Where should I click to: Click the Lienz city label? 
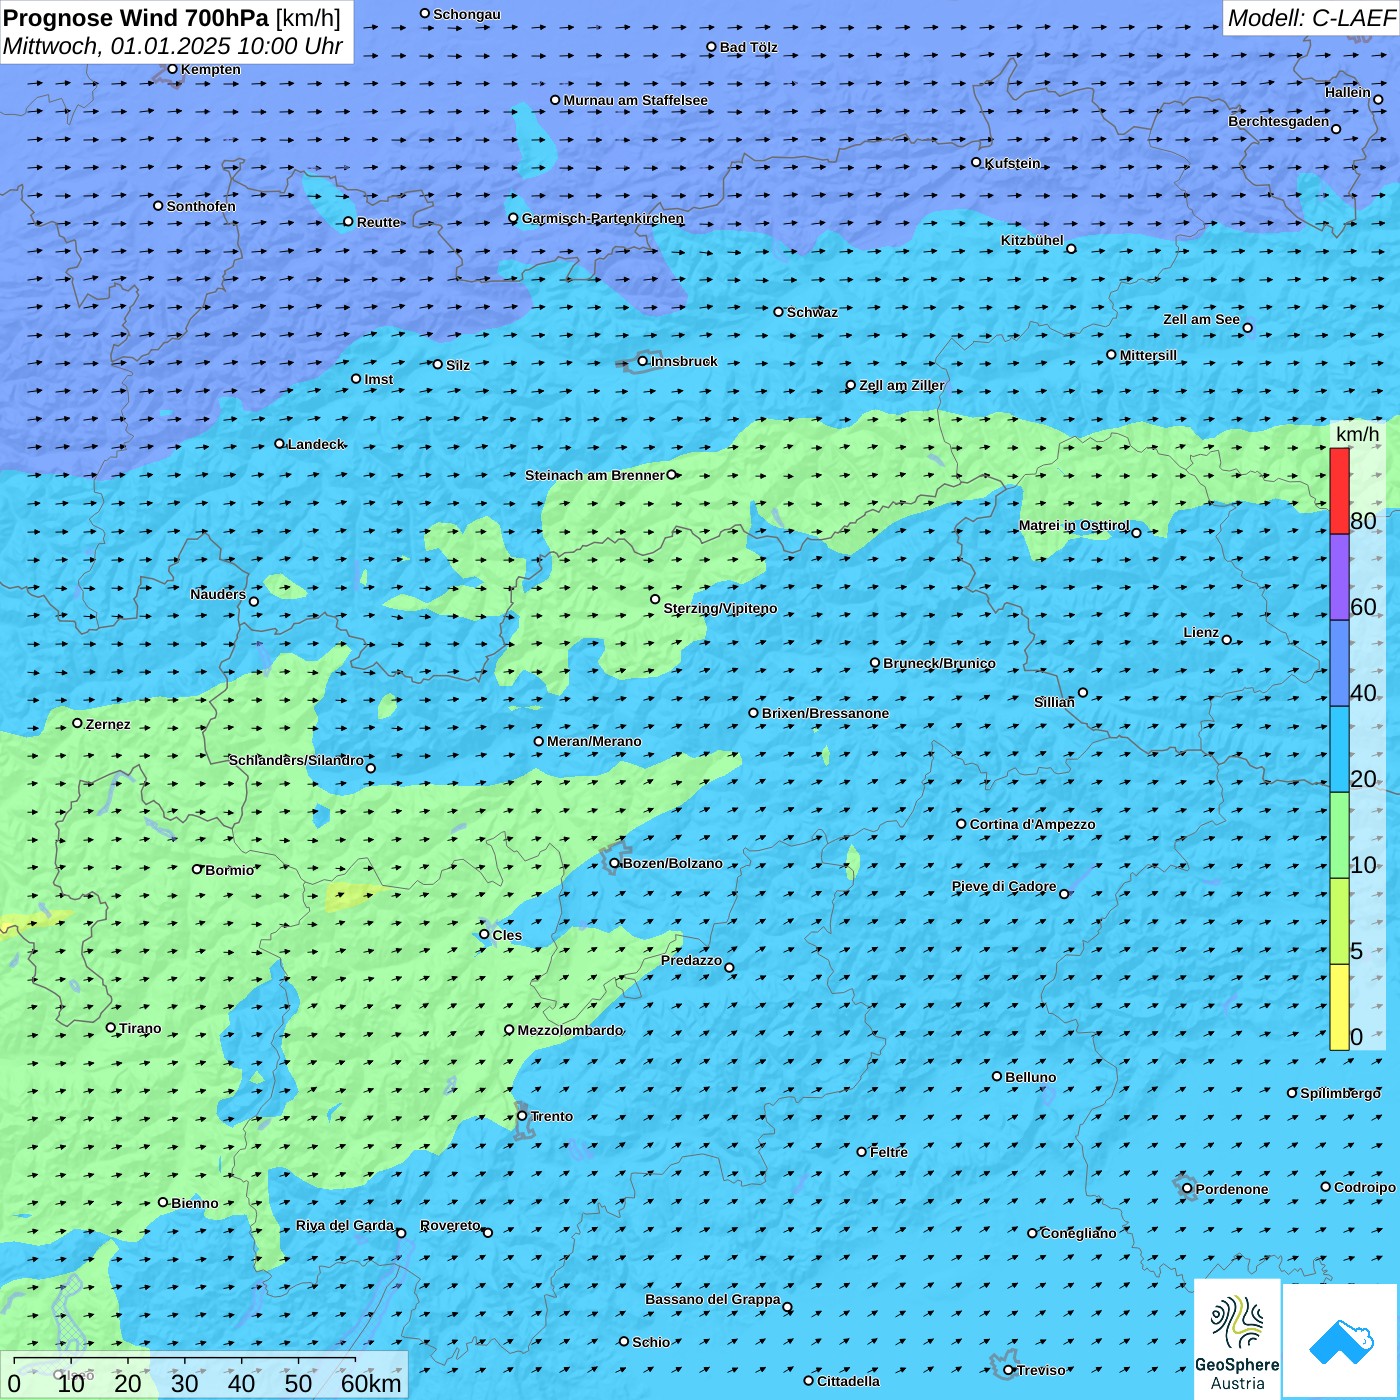coord(1201,632)
